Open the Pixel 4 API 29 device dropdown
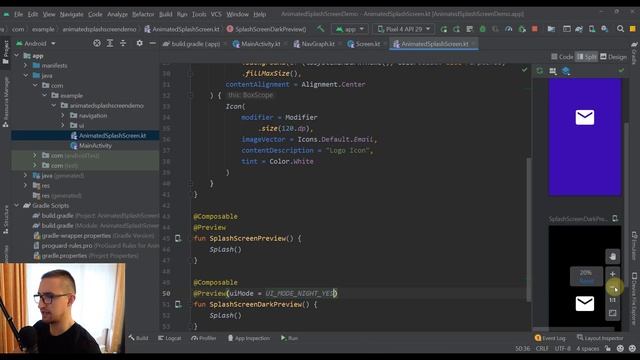This screenshot has width=640, height=360. point(403,29)
